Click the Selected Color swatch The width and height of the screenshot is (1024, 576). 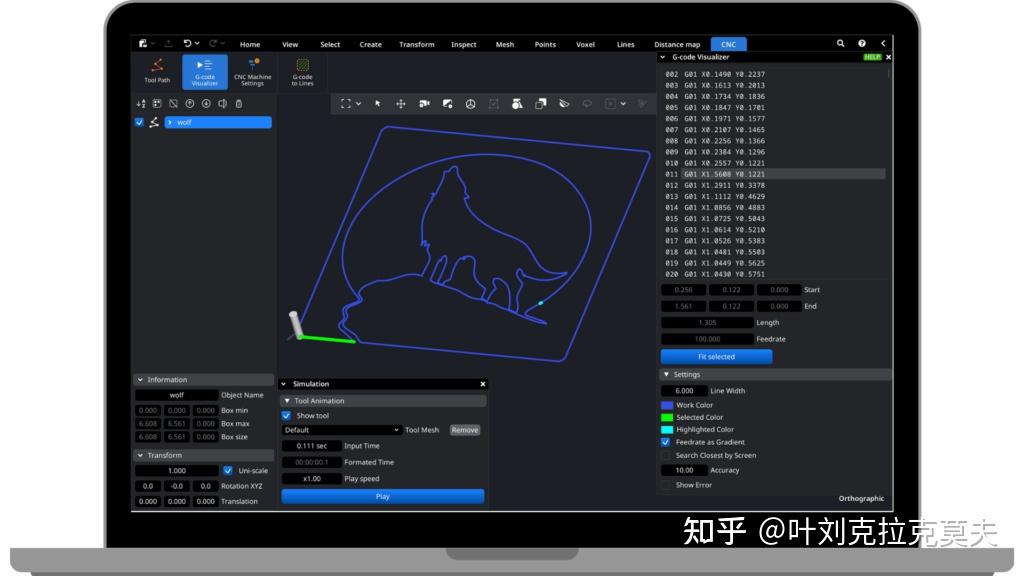[667, 417]
